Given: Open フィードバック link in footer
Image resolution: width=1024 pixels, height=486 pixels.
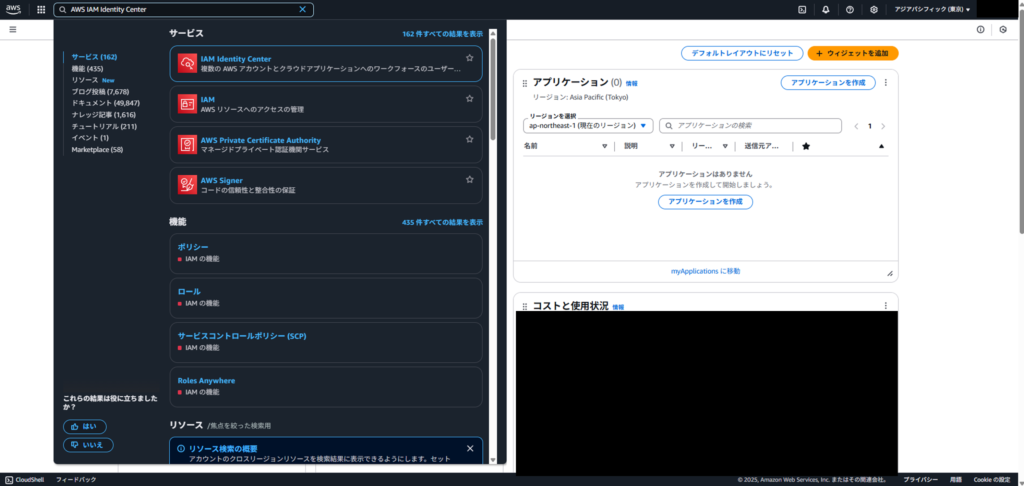Looking at the screenshot, I should point(76,479).
